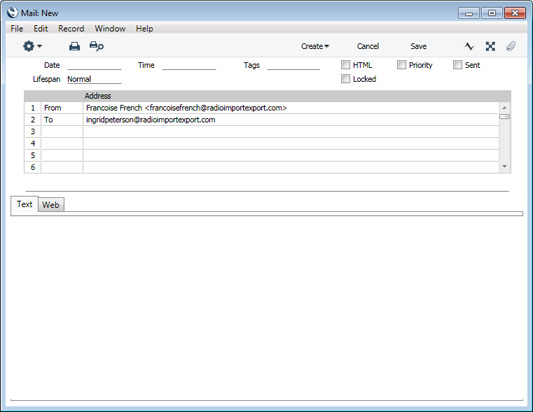The image size is (533, 412).
Task: Click the activity workflow zigzag icon
Action: click(x=469, y=46)
